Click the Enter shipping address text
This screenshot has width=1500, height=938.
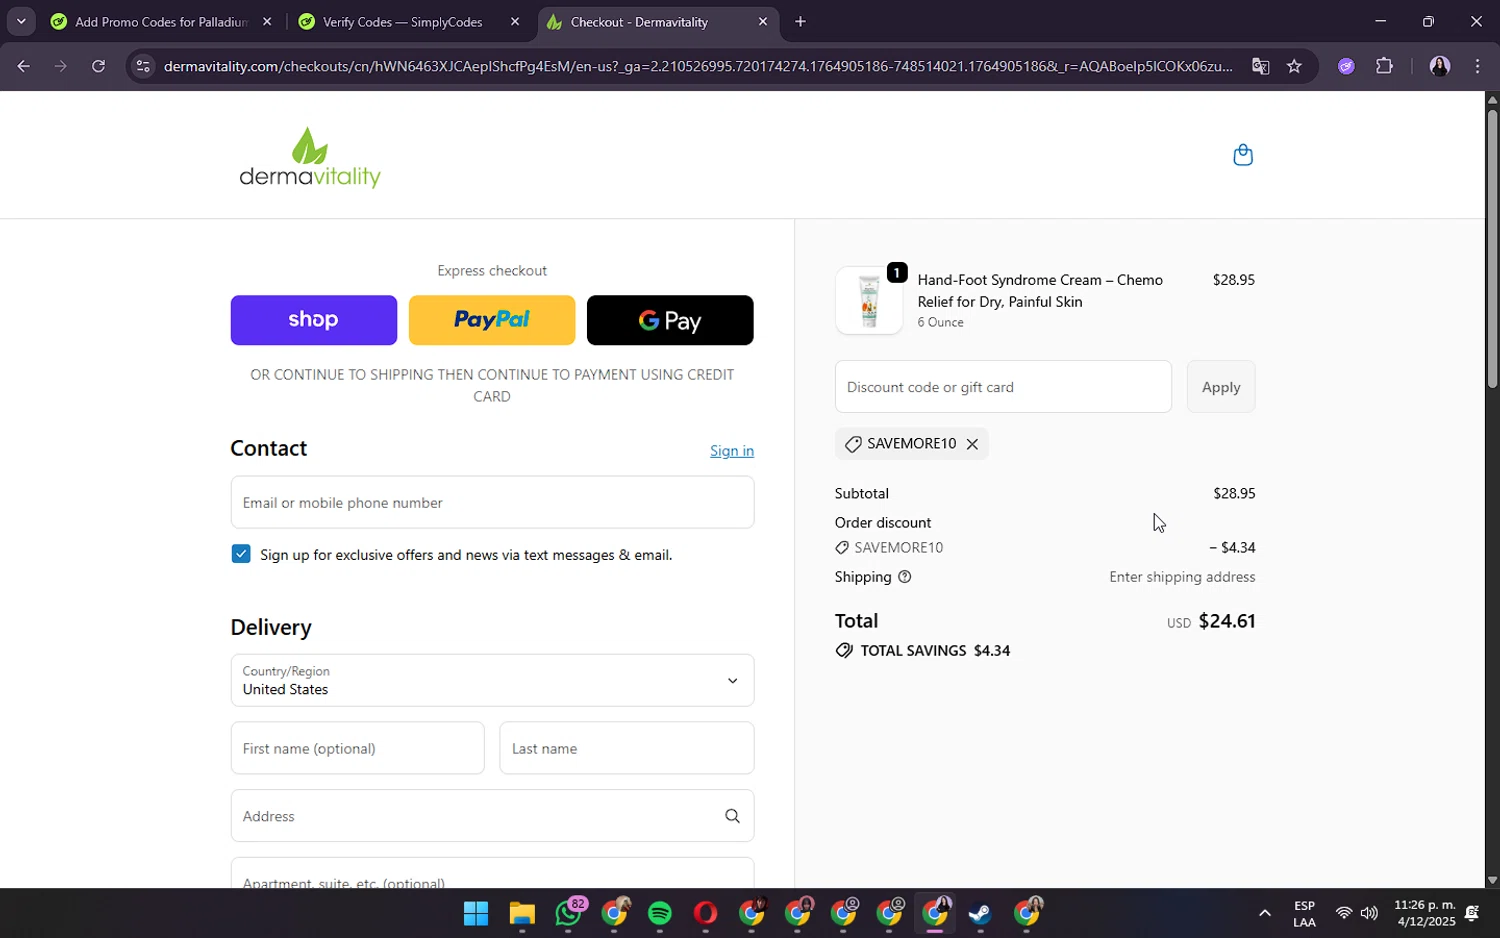(1182, 577)
